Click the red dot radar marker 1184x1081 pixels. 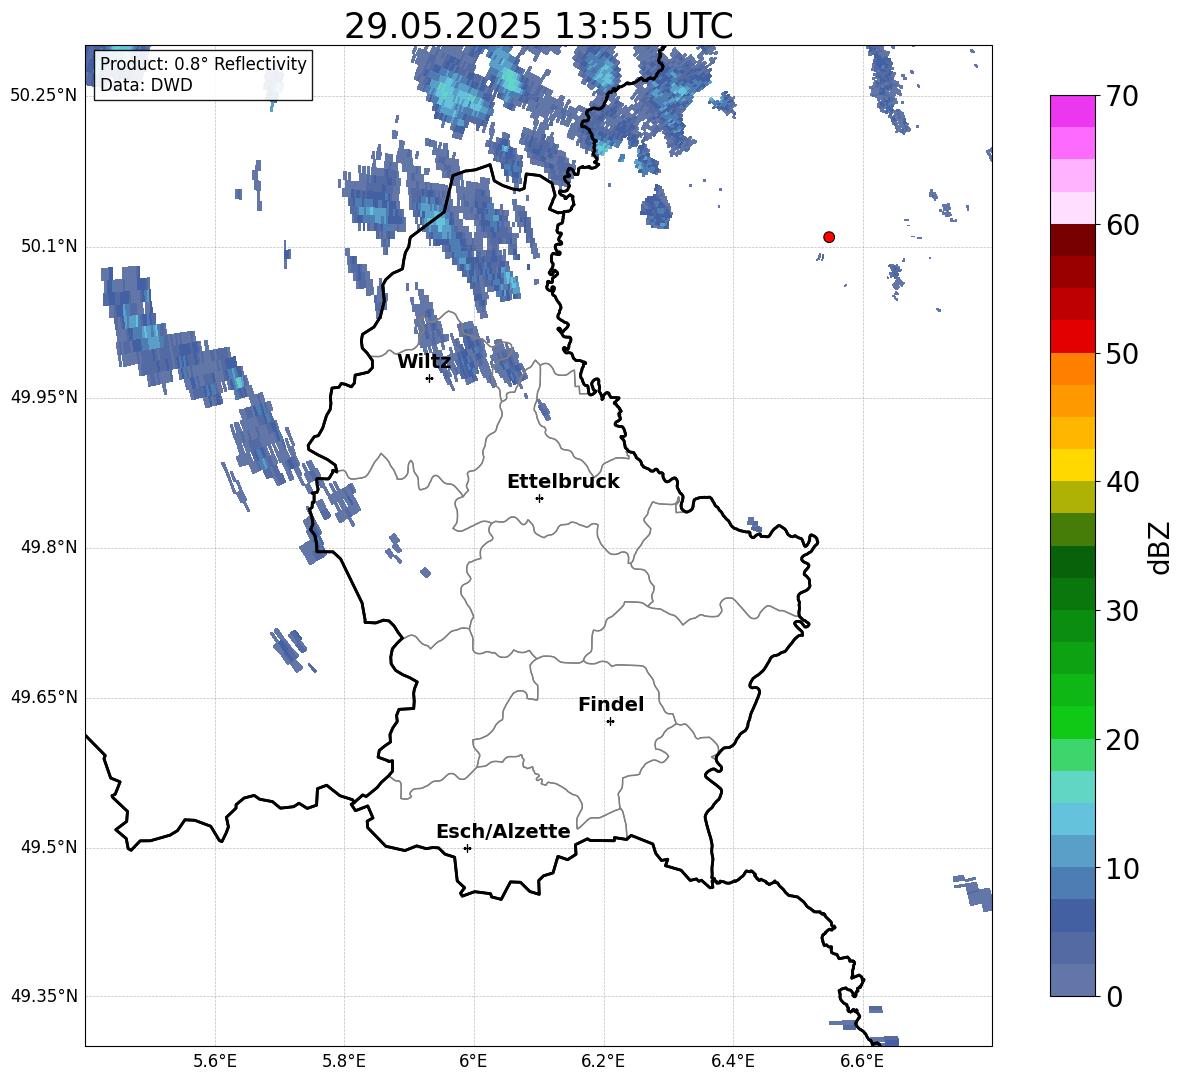click(828, 237)
